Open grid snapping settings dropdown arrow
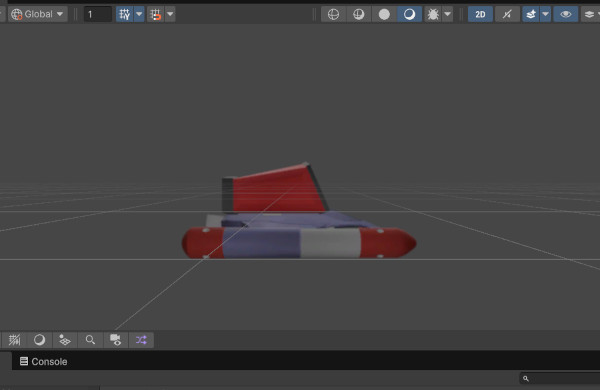Image resolution: width=600 pixels, height=390 pixels. click(139, 15)
